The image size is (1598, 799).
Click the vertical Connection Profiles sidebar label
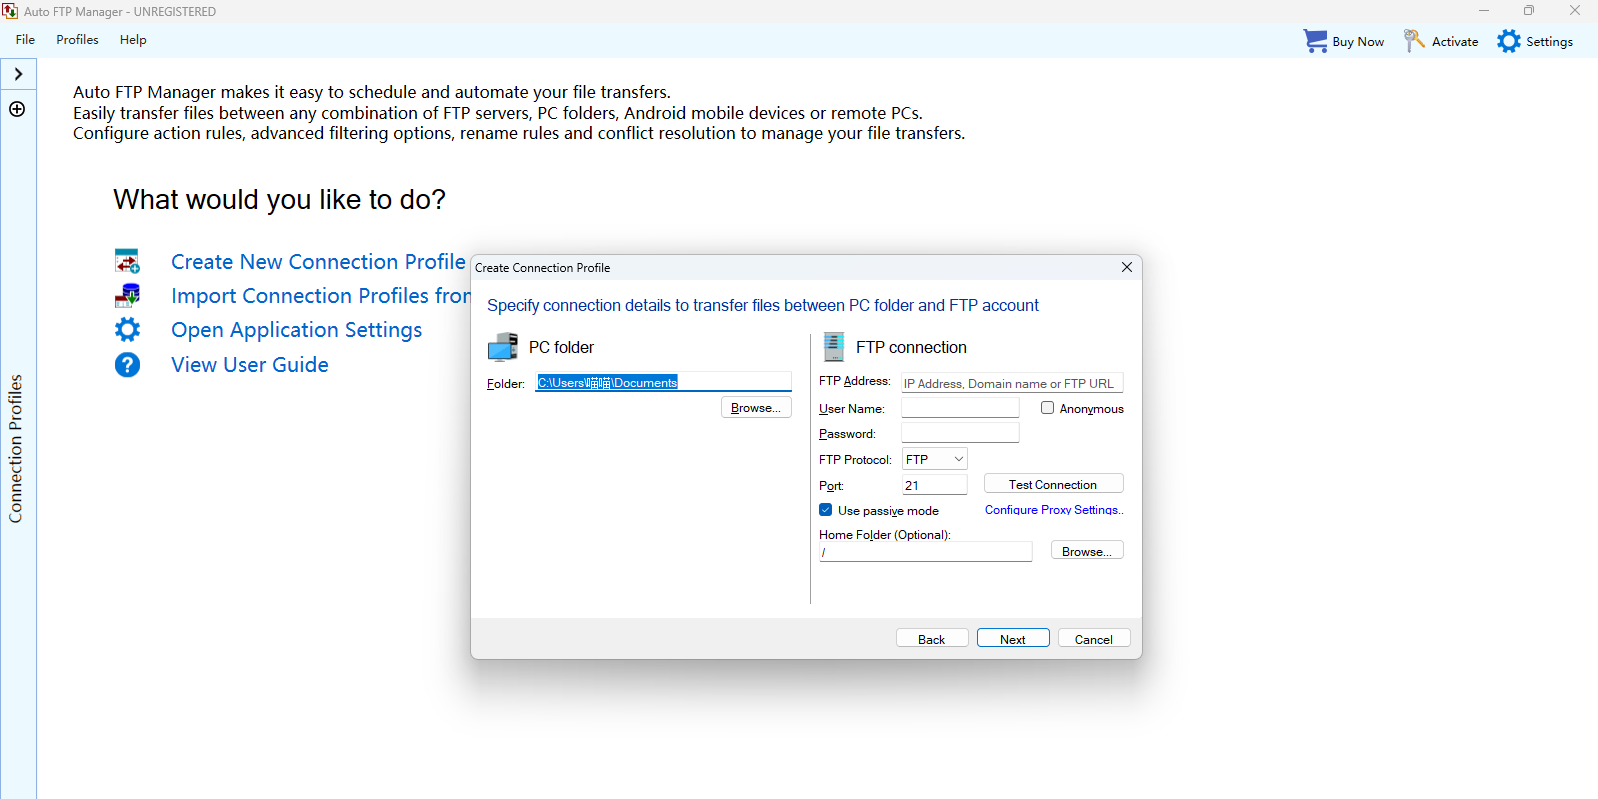coord(16,448)
